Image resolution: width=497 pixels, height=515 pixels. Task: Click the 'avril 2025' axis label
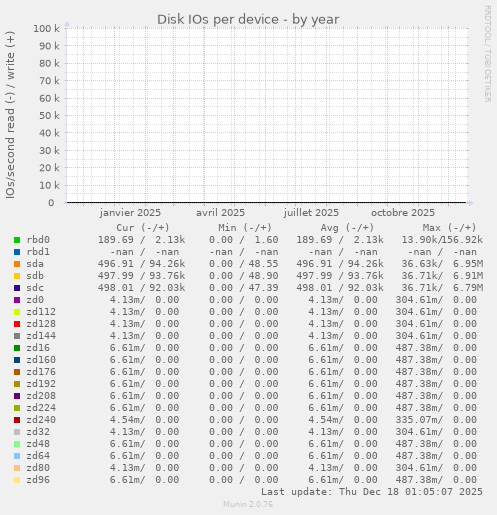point(220,213)
